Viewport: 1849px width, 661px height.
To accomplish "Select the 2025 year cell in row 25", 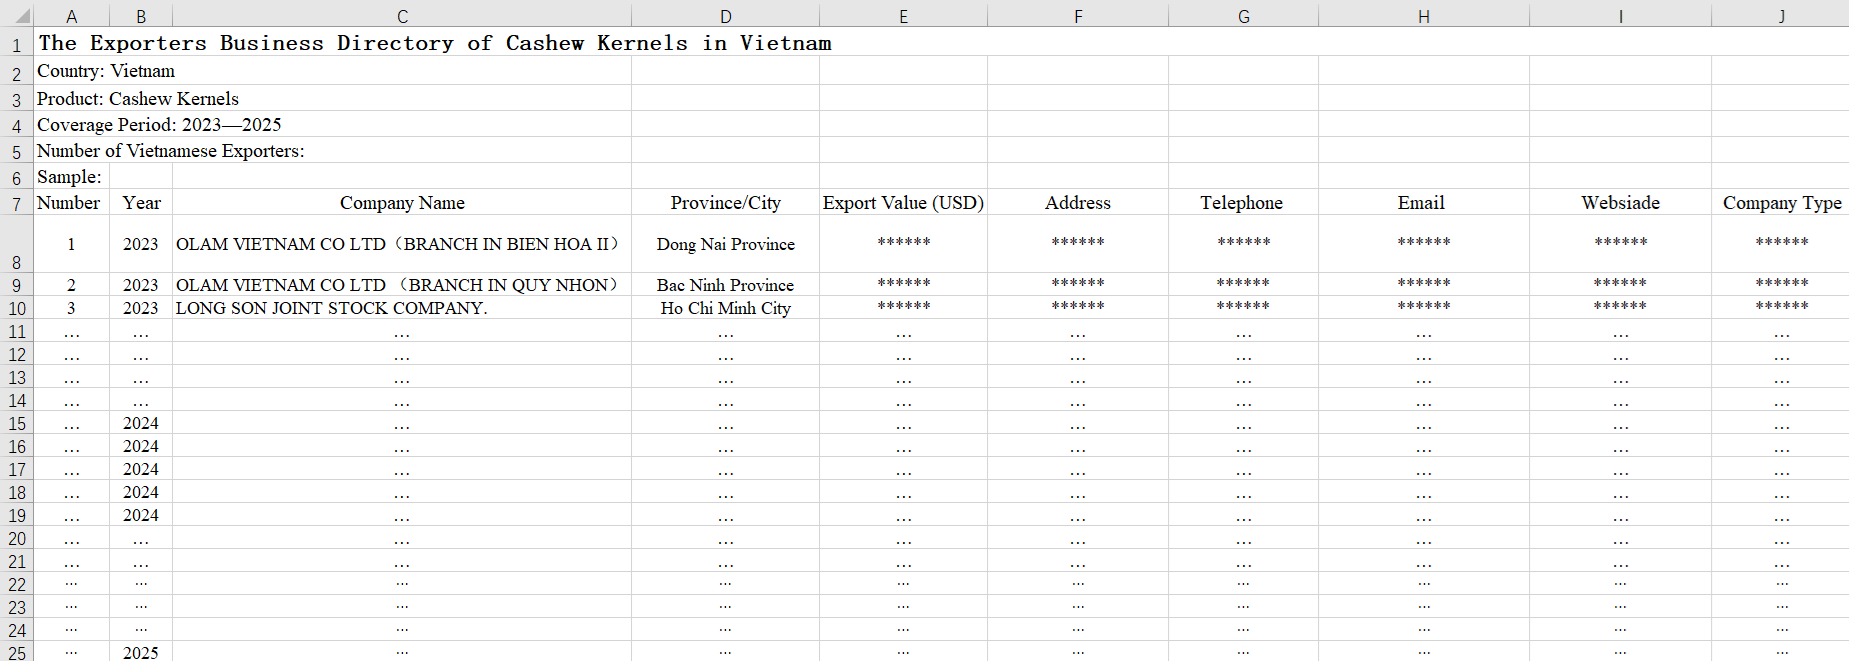I will pos(141,652).
